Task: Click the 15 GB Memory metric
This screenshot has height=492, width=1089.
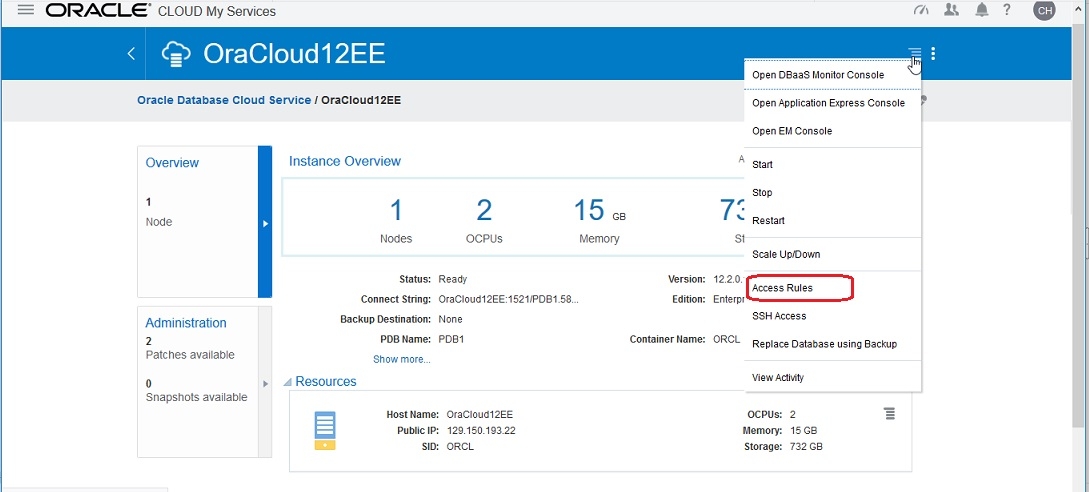Action: coord(600,221)
